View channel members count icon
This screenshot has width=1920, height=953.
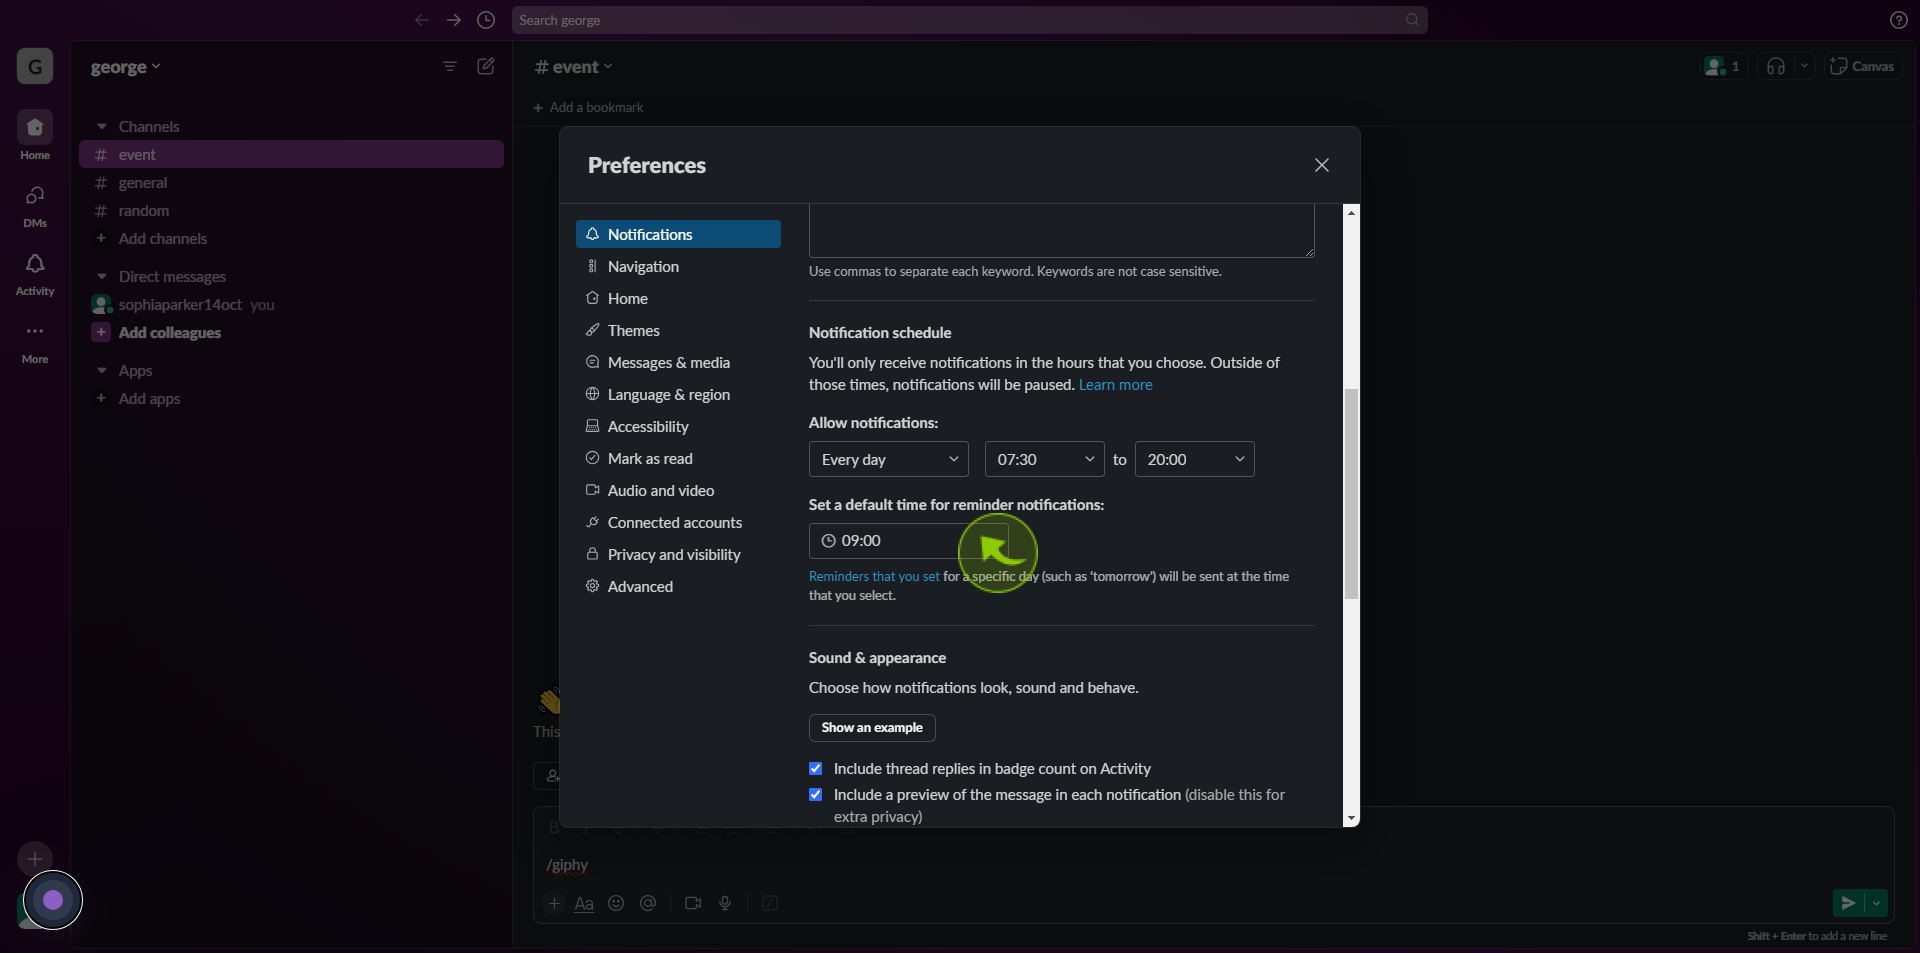click(x=1723, y=66)
